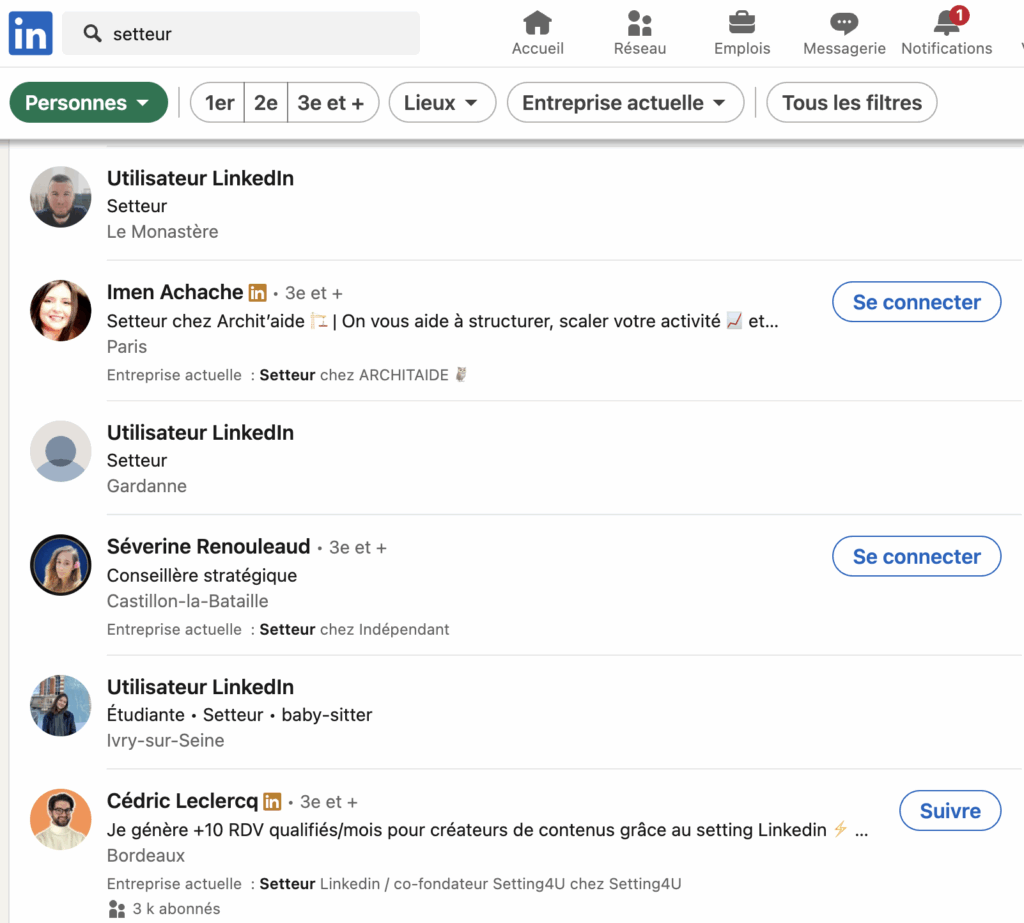Expand the Lieux filter dropdown
This screenshot has height=923, width=1024.
pos(442,103)
